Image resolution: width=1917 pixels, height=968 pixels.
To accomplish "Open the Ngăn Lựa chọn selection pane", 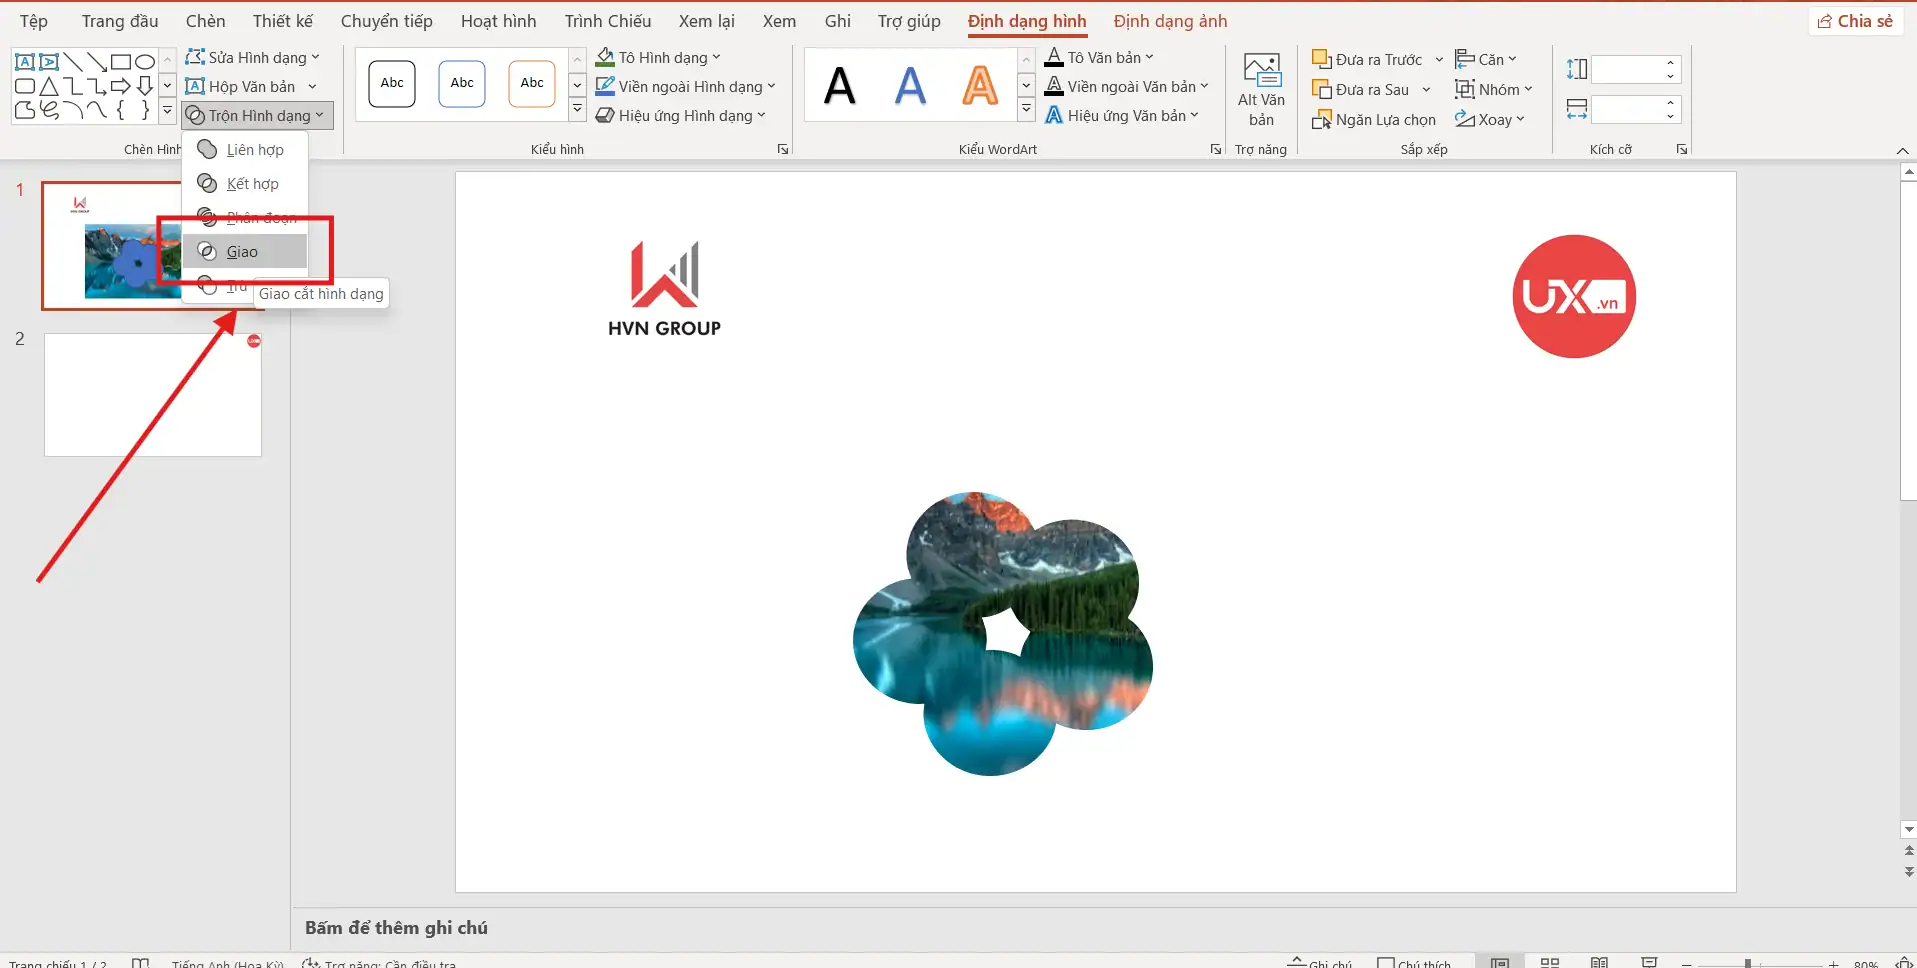I will (1374, 120).
